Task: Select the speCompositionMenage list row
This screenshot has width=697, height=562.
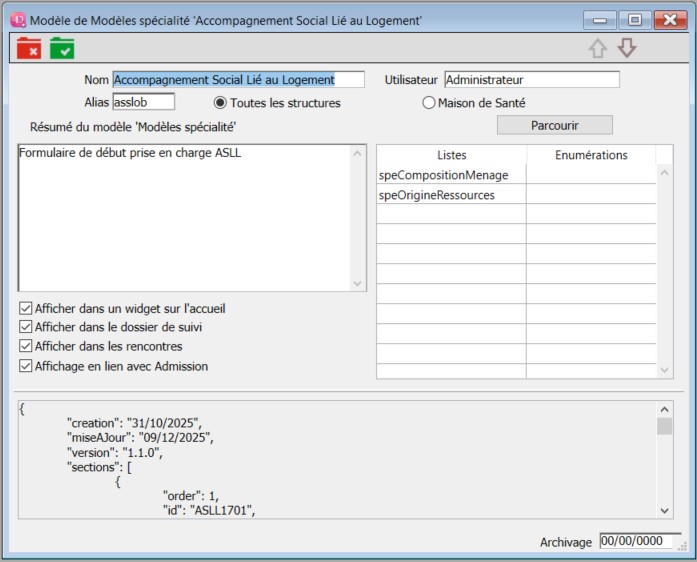Action: pyautogui.click(x=451, y=176)
